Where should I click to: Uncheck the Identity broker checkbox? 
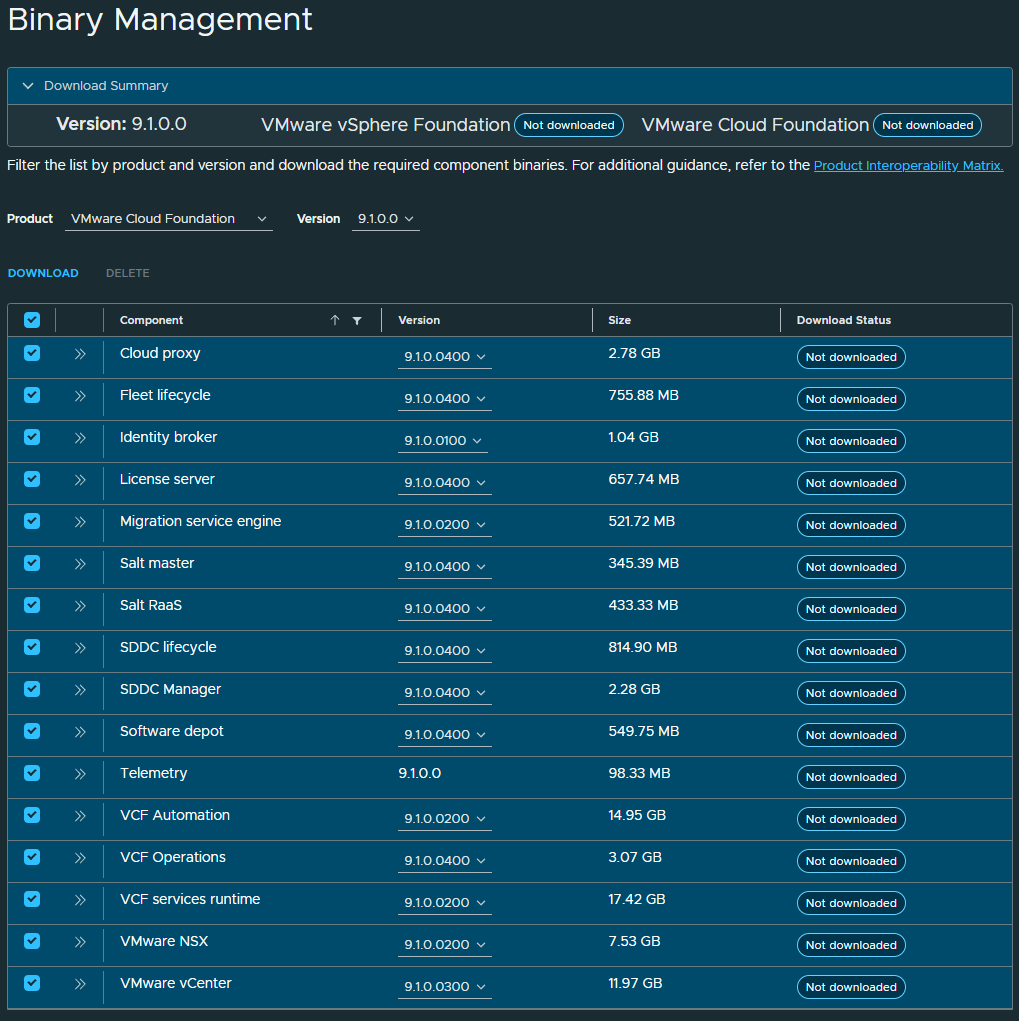point(32,437)
